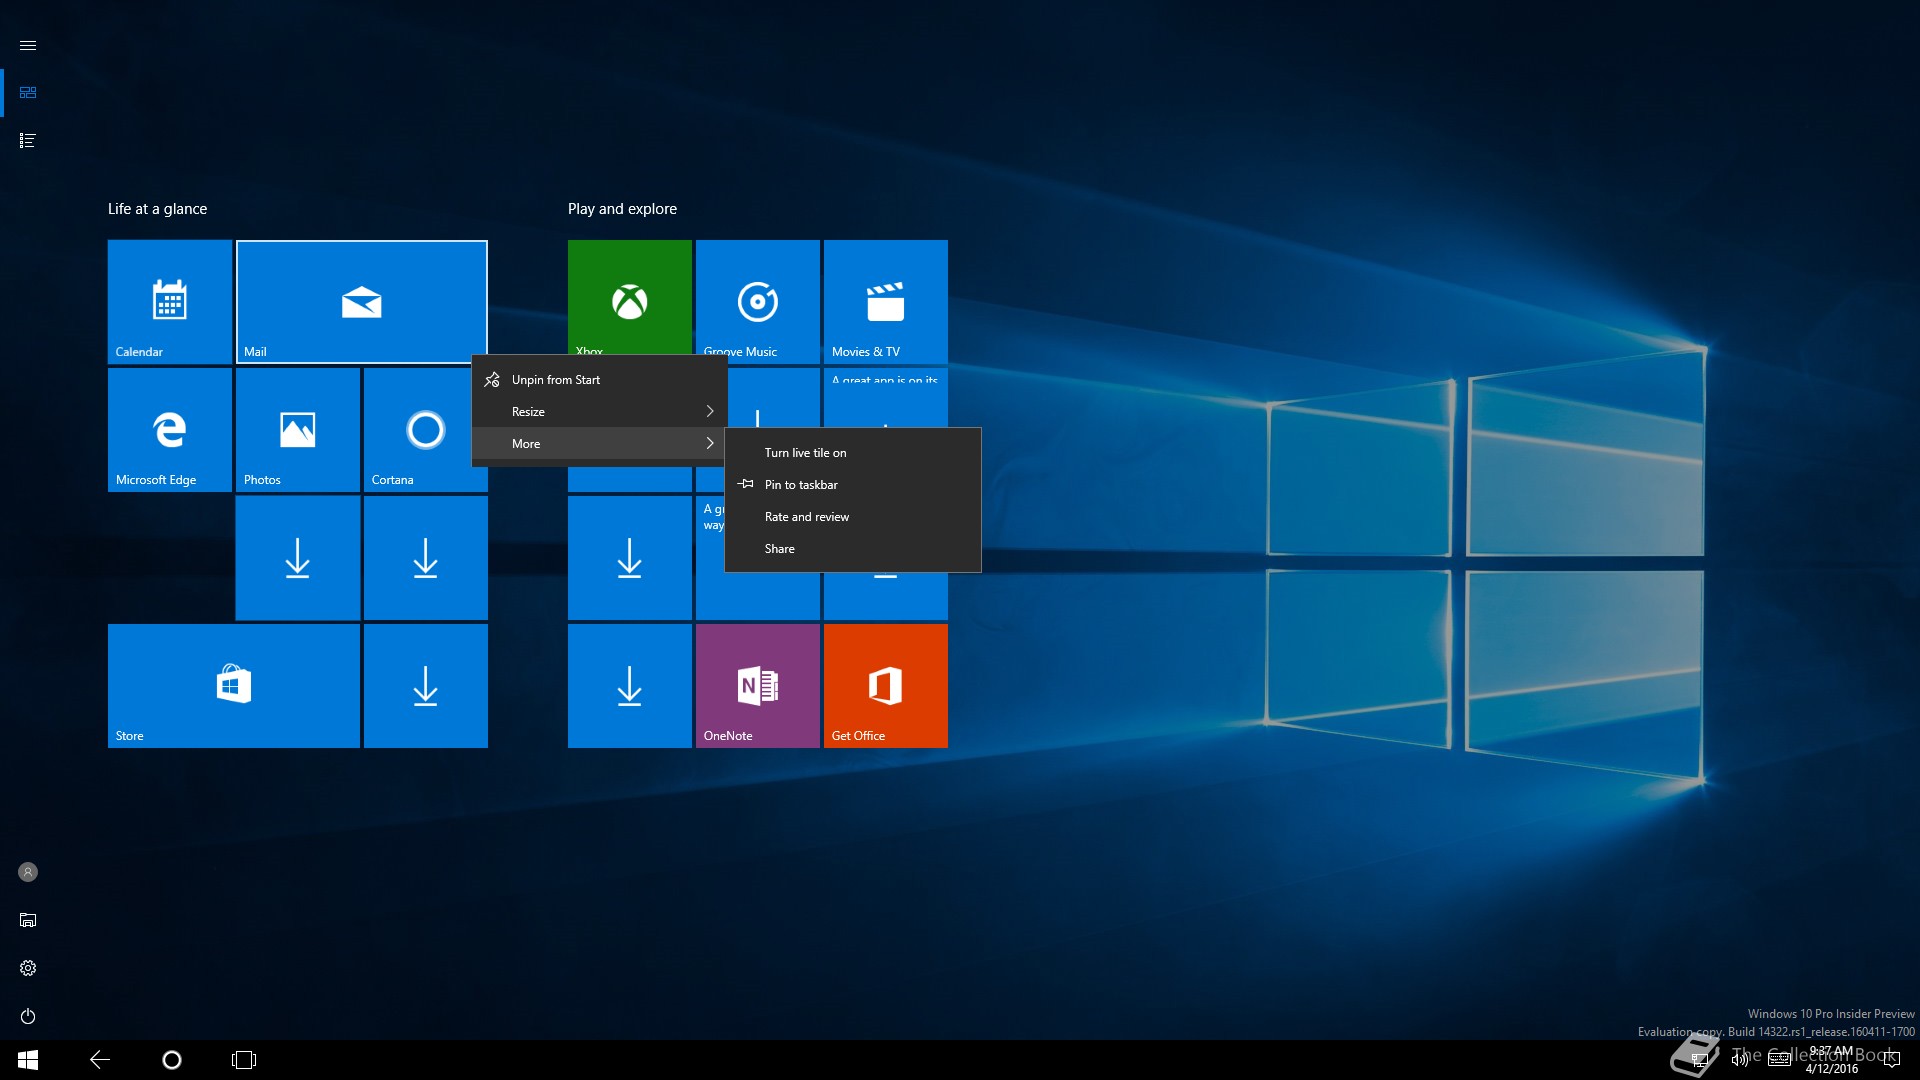
Task: Open the Calendar tile
Action: 170,302
